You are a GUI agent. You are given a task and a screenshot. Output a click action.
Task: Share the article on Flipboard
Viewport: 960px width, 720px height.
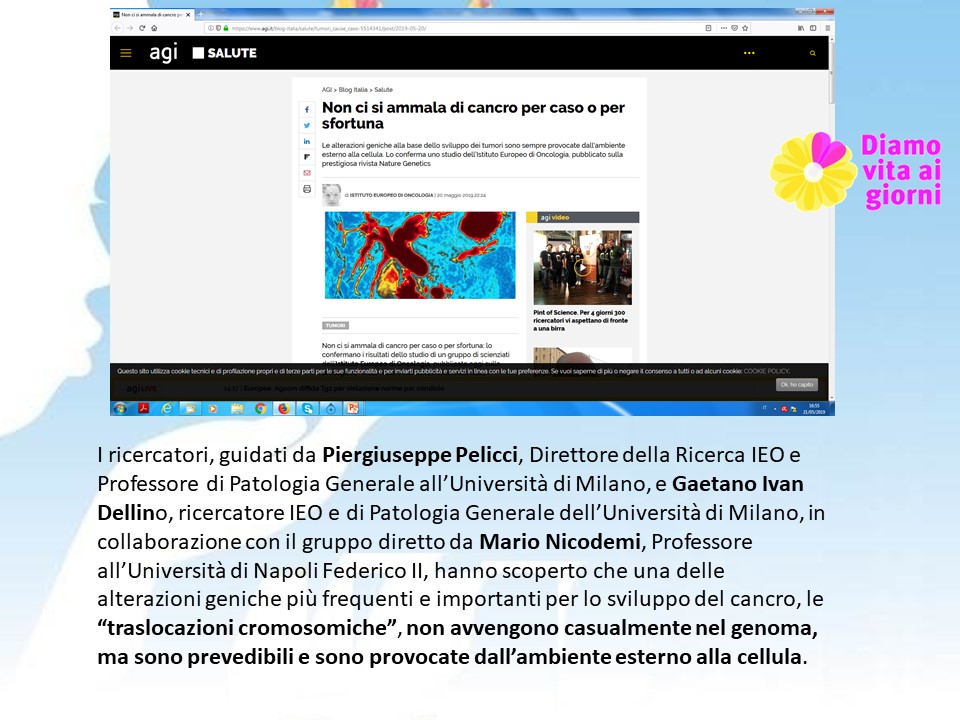[307, 157]
